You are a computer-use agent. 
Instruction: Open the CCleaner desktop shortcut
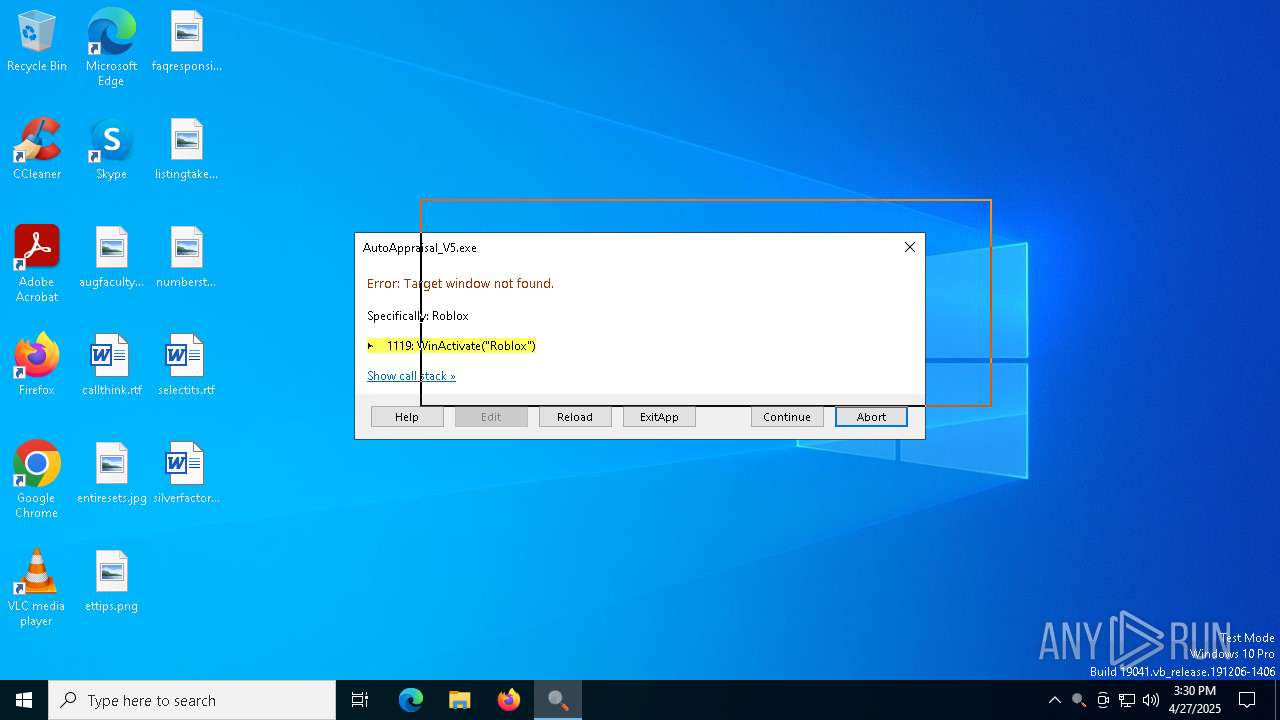[x=37, y=150]
